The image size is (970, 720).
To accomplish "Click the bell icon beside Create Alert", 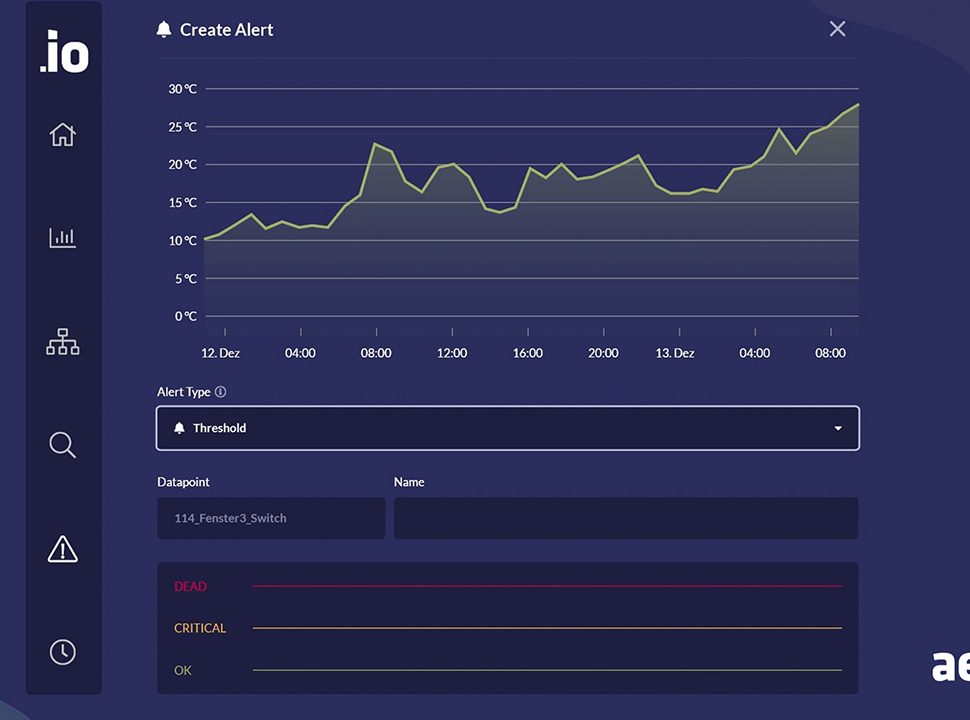I will point(164,29).
